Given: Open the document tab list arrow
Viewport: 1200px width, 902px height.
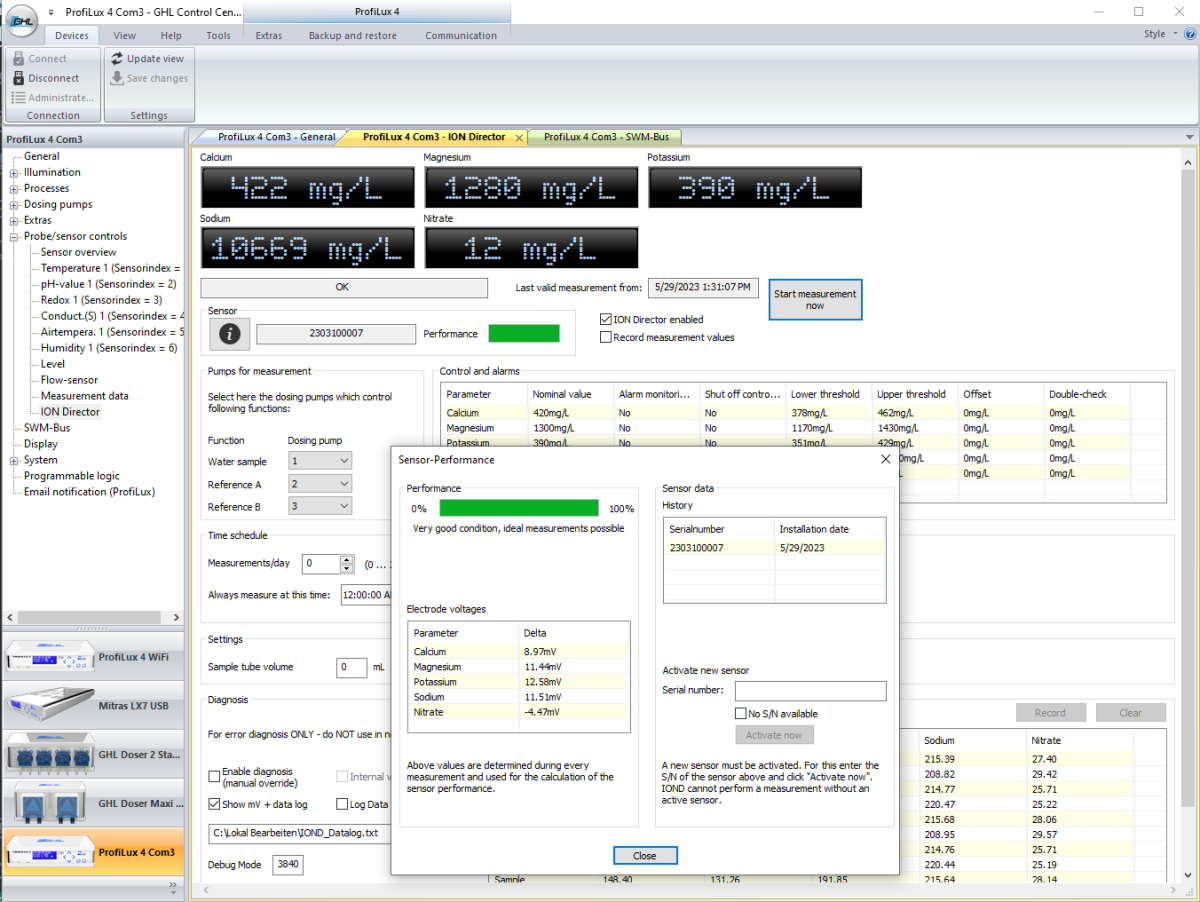Looking at the screenshot, I should point(1189,137).
